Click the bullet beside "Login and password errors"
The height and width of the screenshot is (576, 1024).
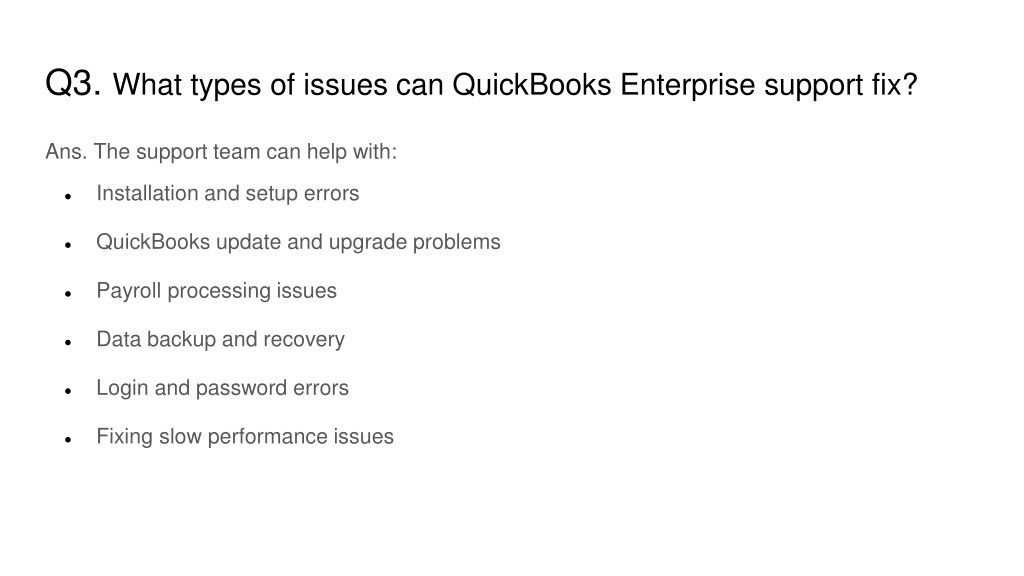click(68, 391)
